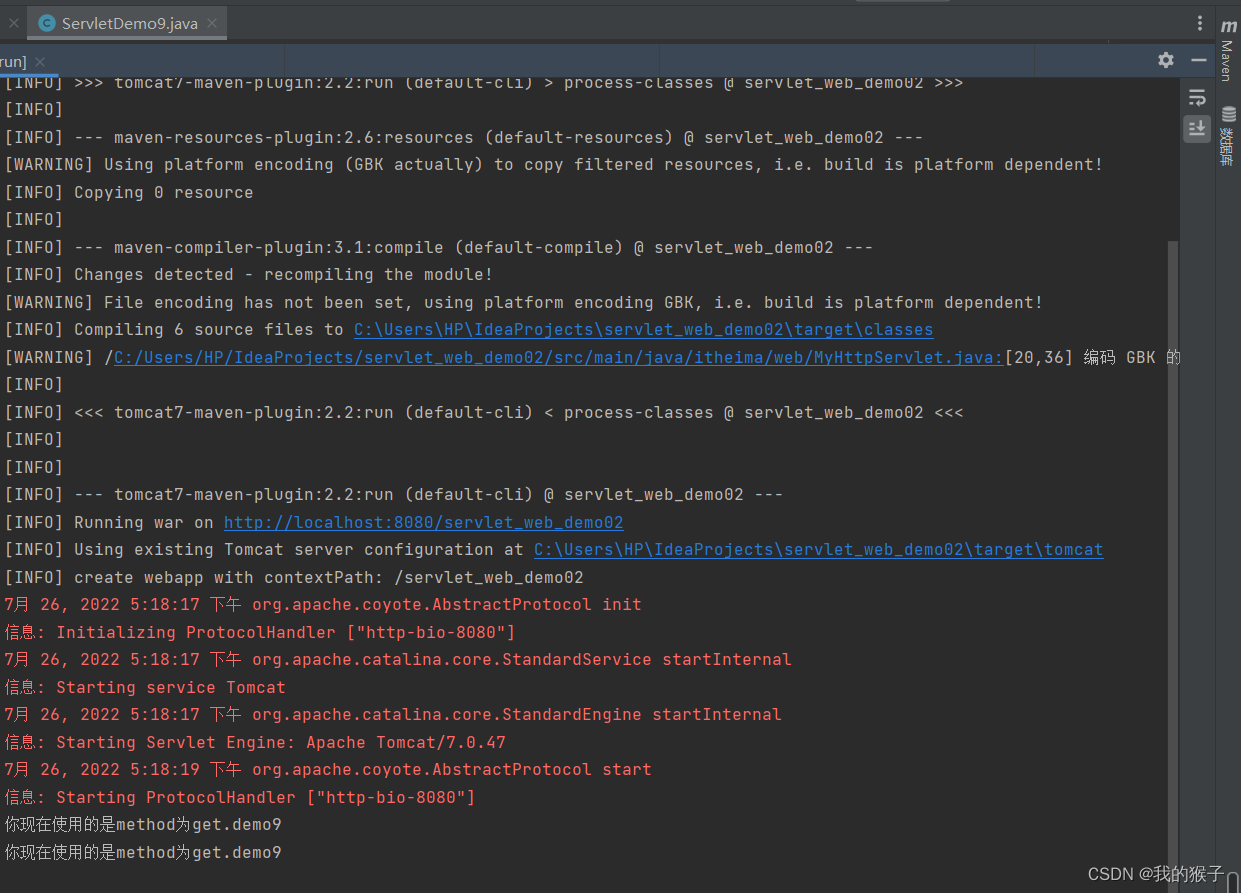The width and height of the screenshot is (1241, 893).
Task: Close the run console tab
Action: click(39, 61)
